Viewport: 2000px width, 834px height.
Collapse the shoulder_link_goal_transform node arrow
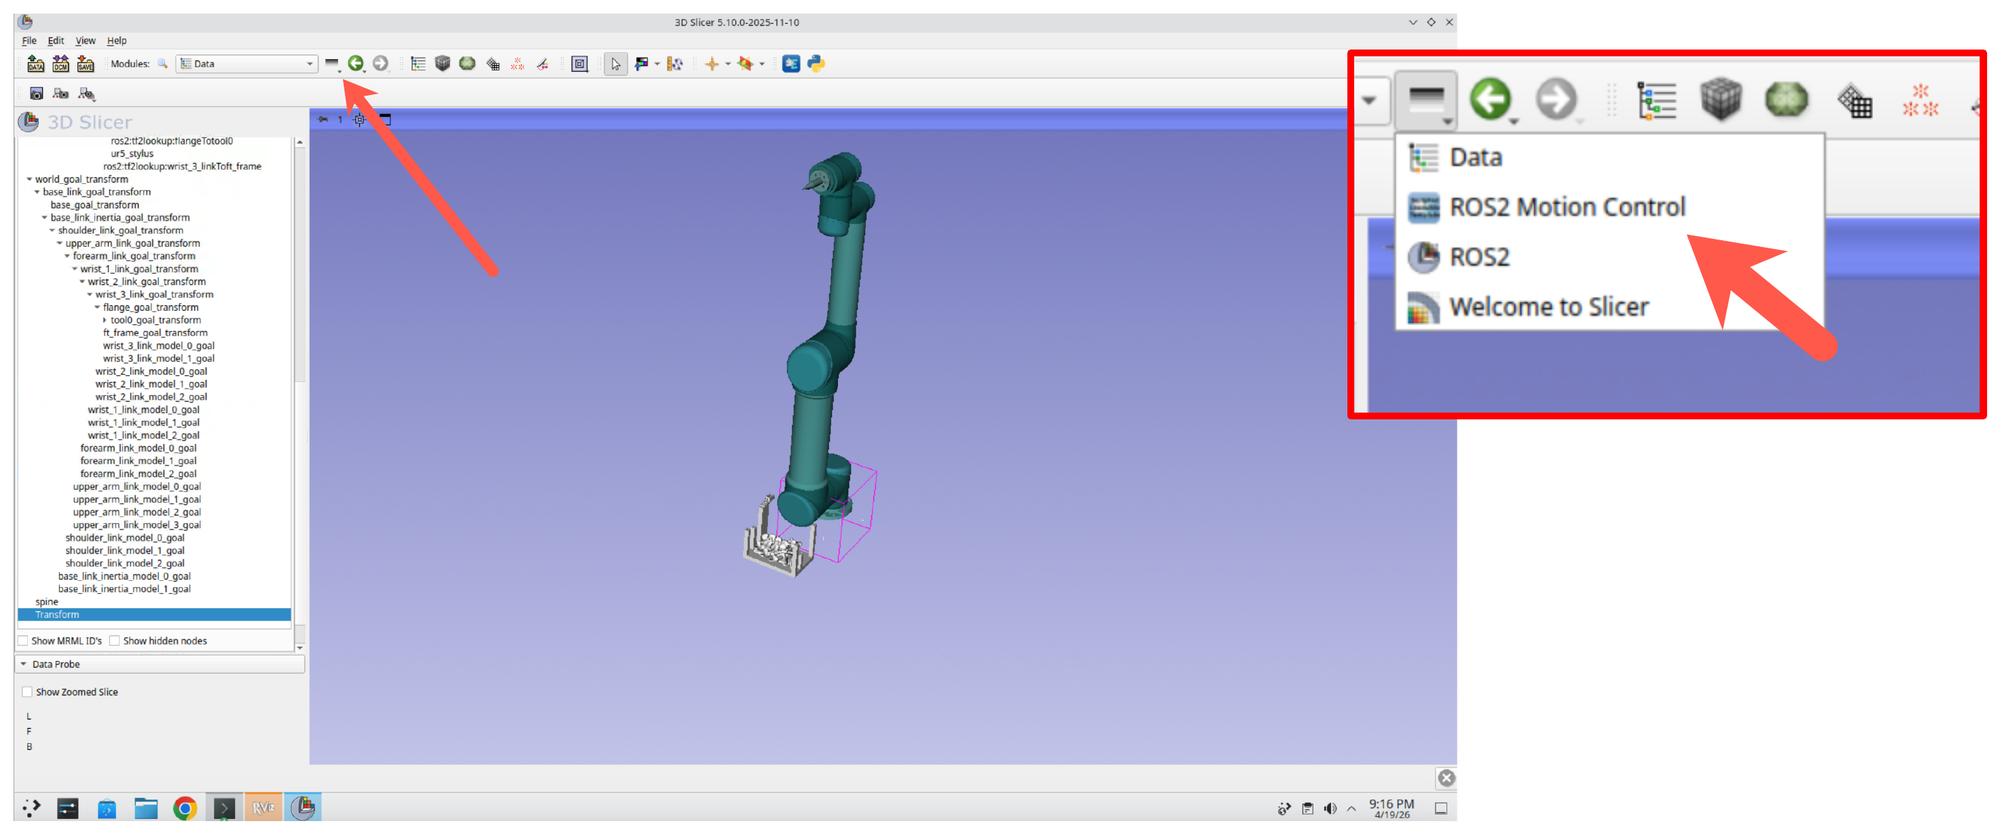pos(52,231)
